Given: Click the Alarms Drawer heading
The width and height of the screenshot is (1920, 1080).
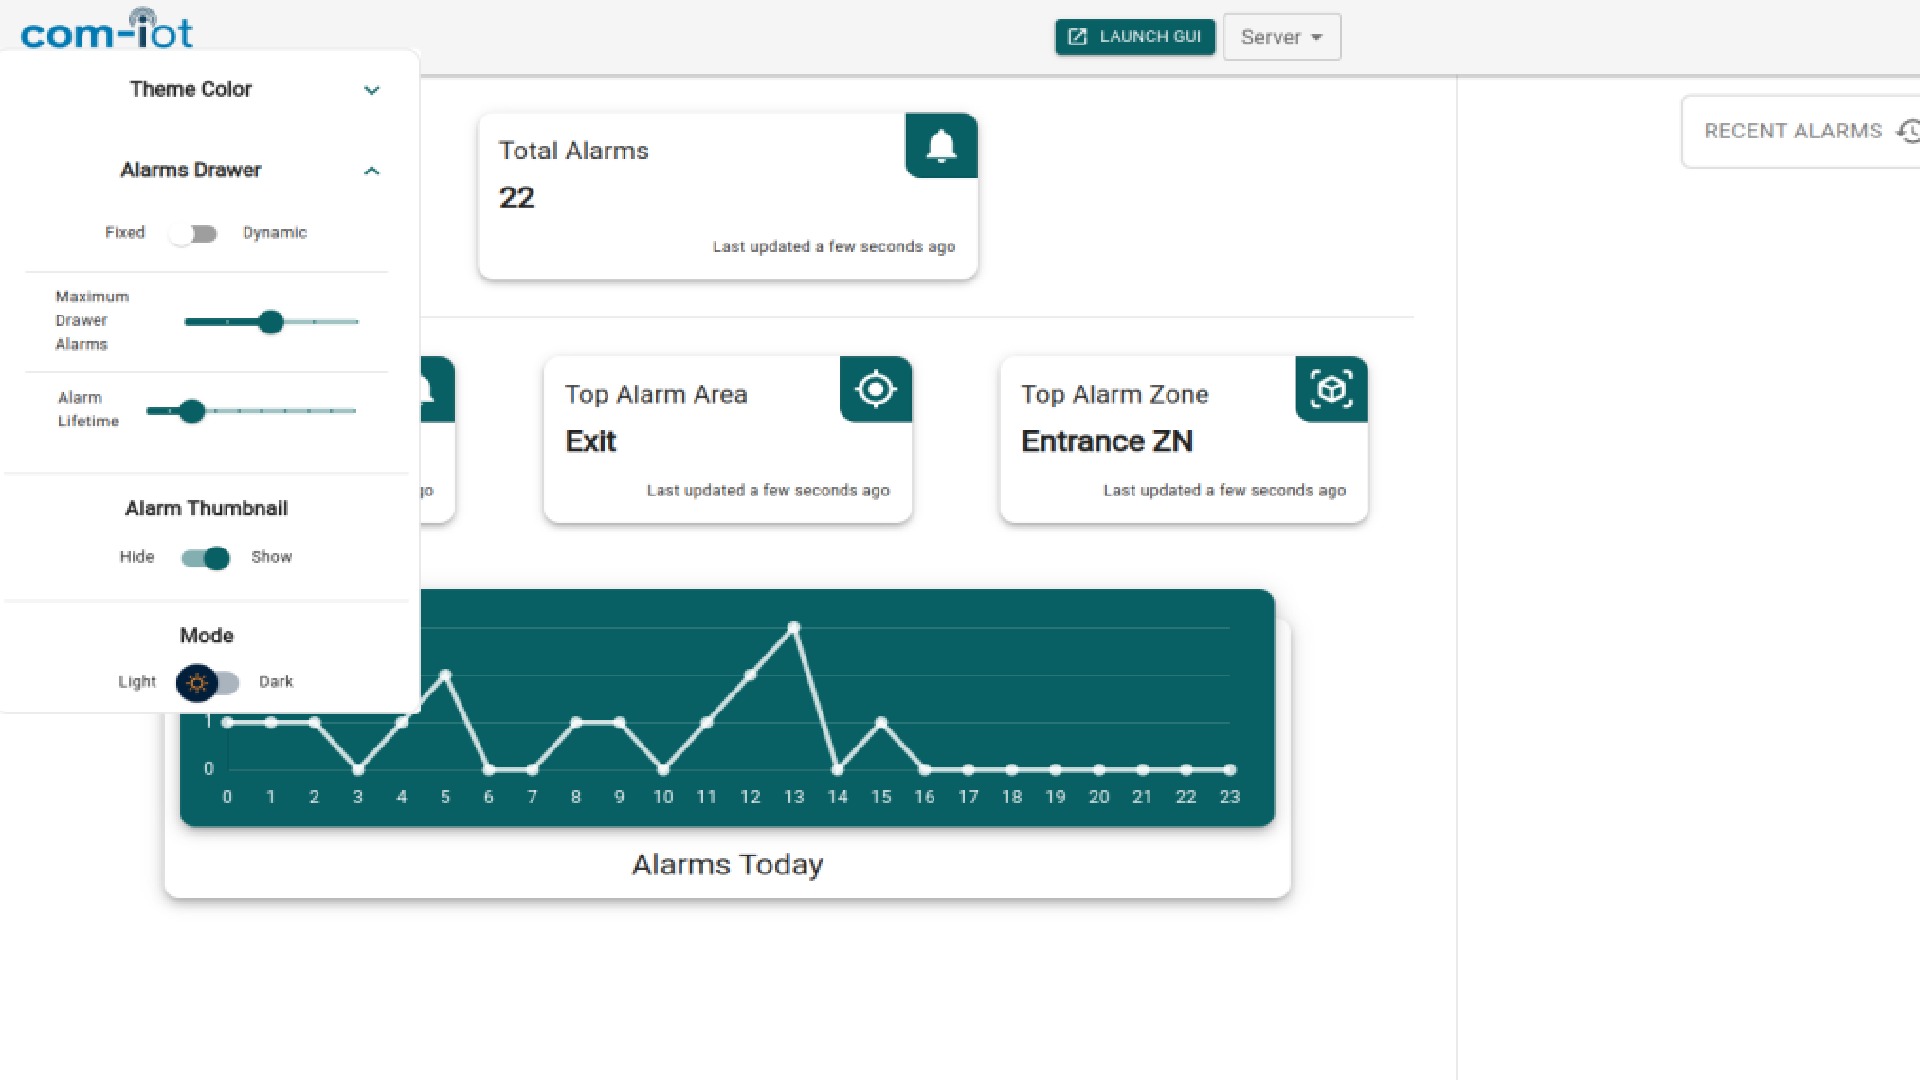Looking at the screenshot, I should coord(191,170).
